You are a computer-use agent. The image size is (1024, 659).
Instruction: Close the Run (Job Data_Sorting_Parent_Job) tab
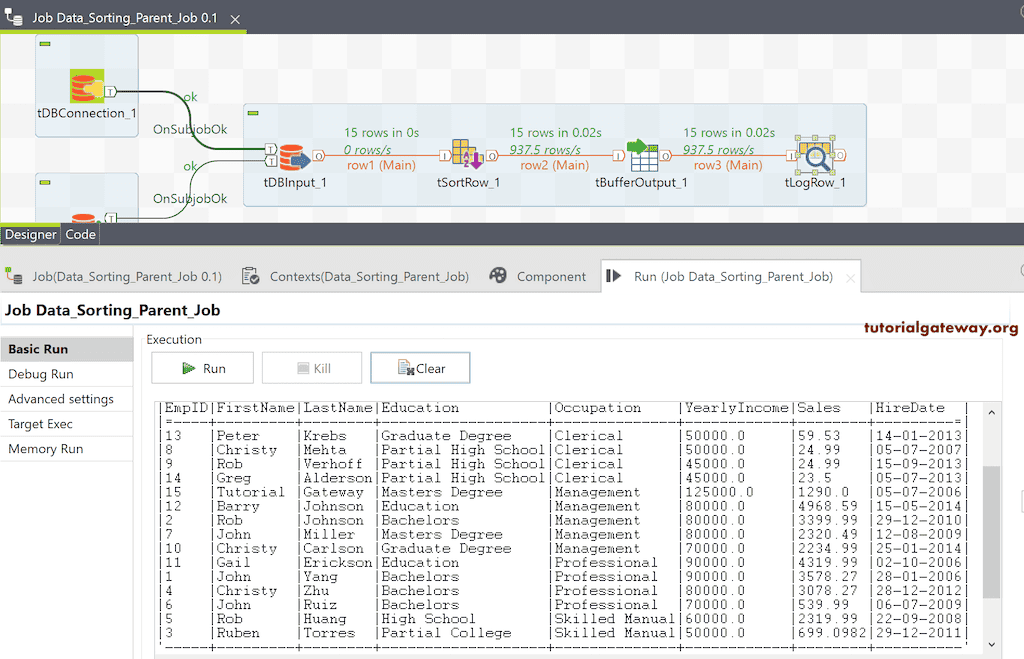(x=849, y=277)
